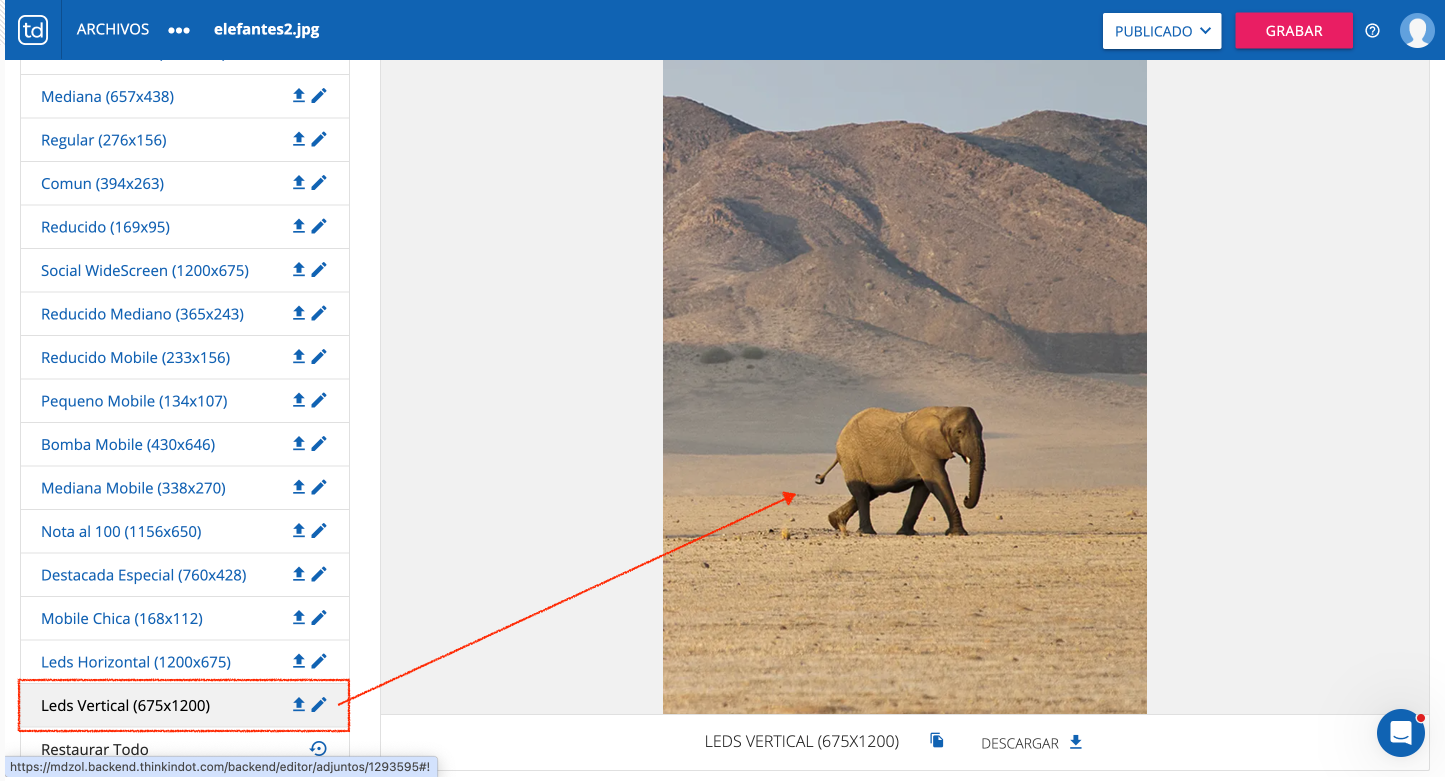Open the chat support bubble
1445x781 pixels.
pos(1400,733)
